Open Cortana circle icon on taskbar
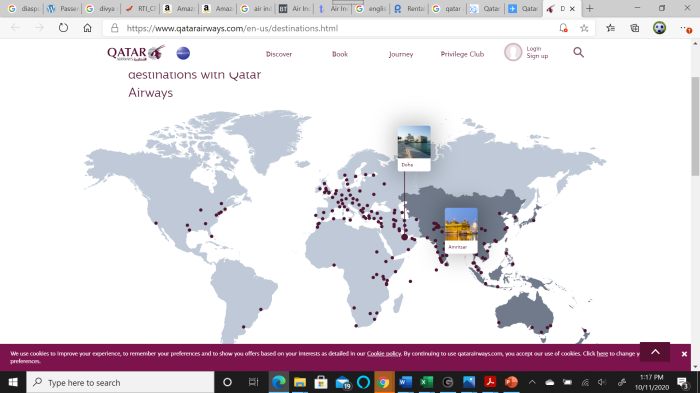700x393 pixels. tap(227, 382)
